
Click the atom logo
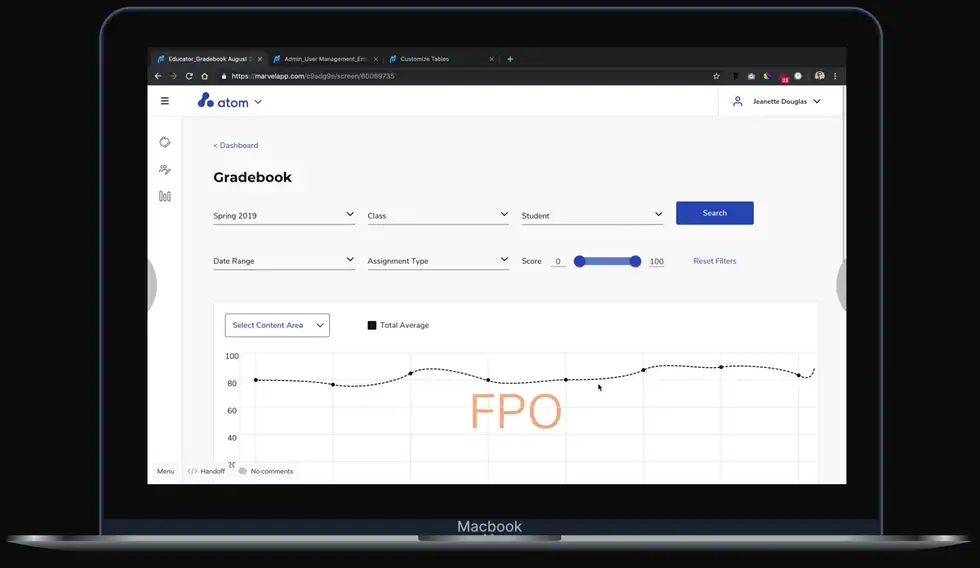[223, 101]
